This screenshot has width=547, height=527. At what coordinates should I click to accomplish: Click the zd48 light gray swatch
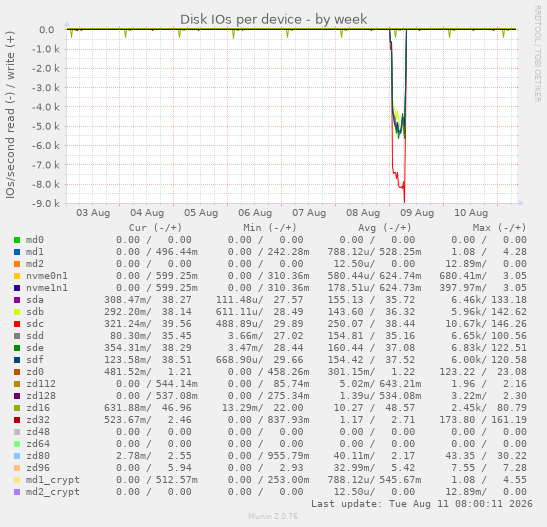click(17, 432)
